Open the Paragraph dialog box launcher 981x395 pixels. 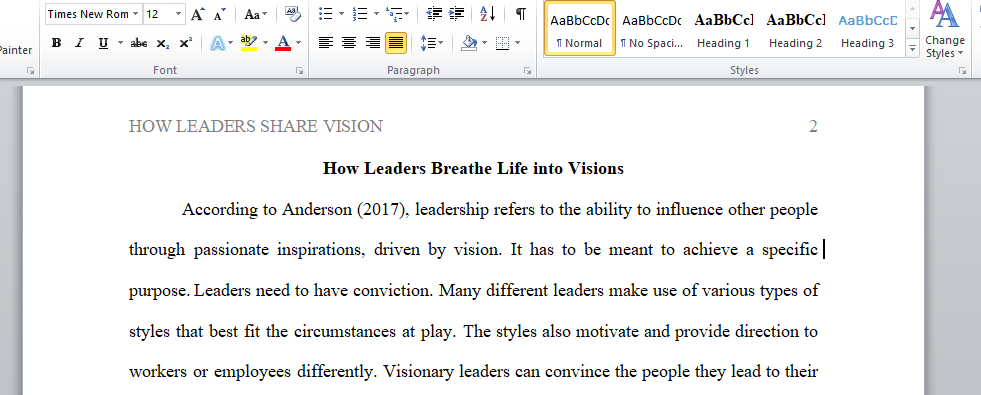[527, 71]
